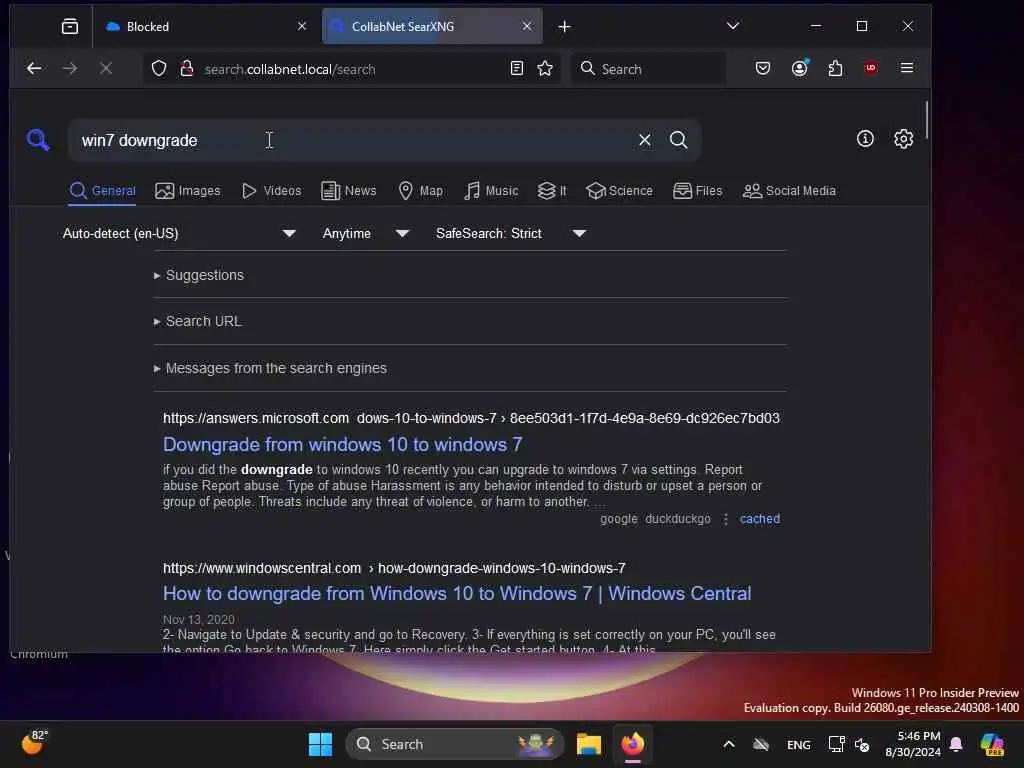Screen dimensions: 1024x768
Task: Show hidden system tray icons
Action: pyautogui.click(x=729, y=744)
